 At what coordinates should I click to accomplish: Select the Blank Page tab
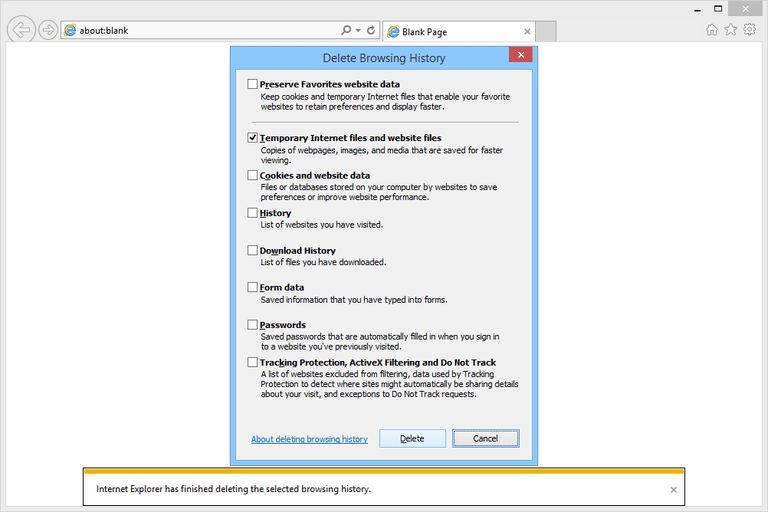[458, 32]
